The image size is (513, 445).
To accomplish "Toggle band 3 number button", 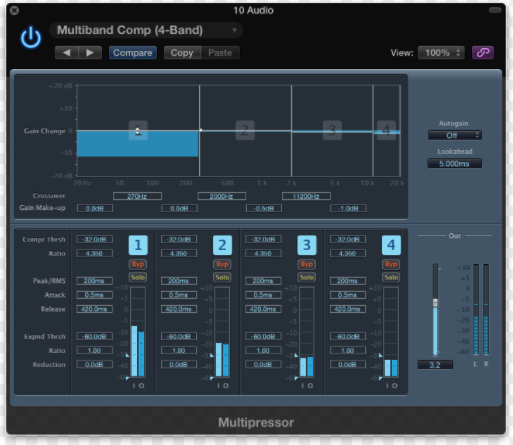I will click(x=307, y=245).
